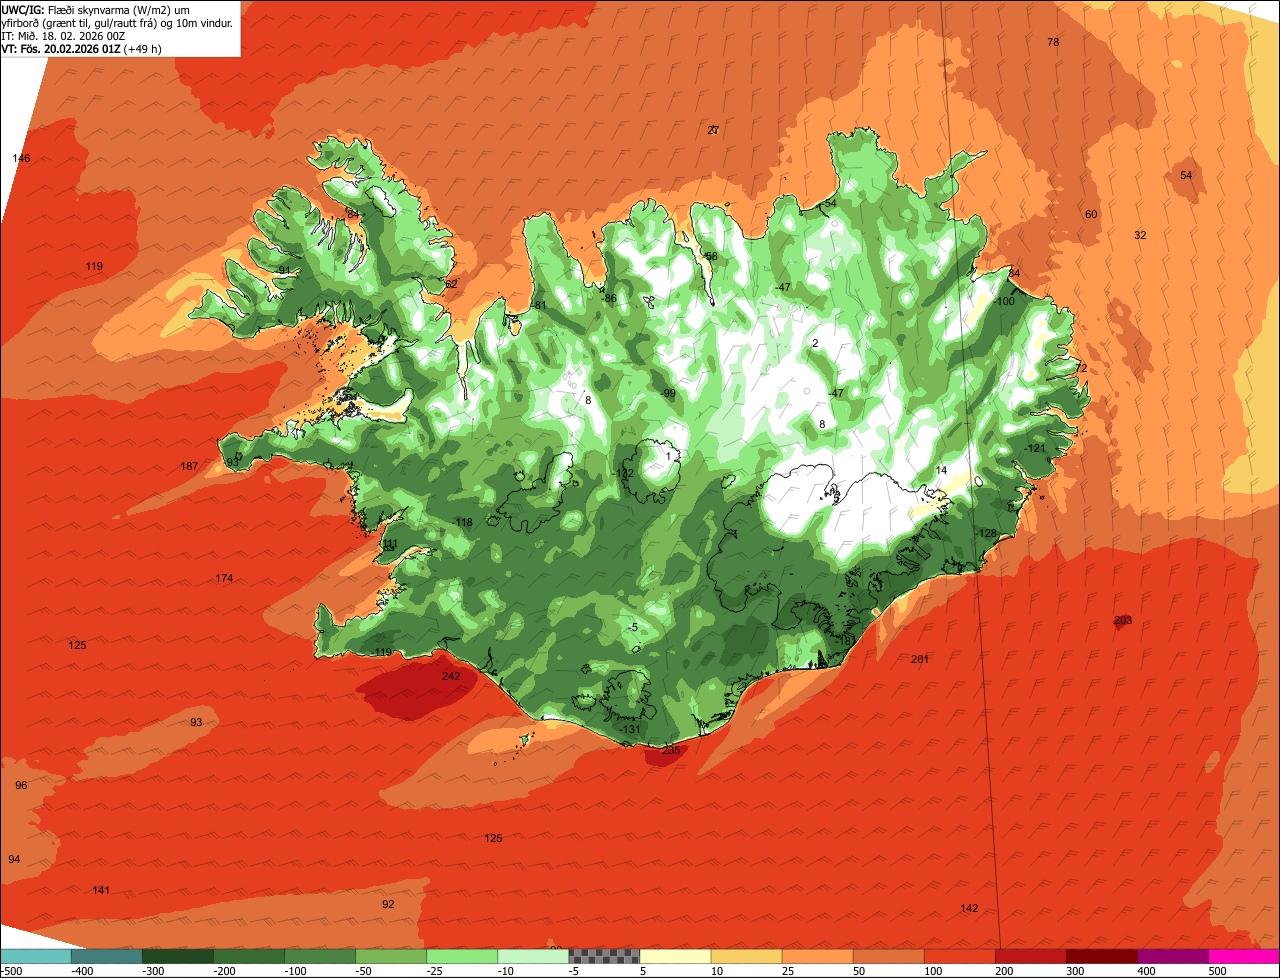1280x978 pixels.
Task: Click the -100 value in eastern Iceland
Action: 1005,301
